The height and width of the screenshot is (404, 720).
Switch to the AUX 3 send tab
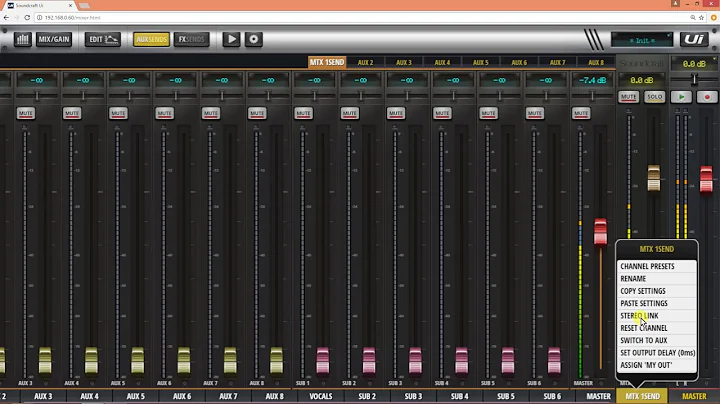point(404,62)
